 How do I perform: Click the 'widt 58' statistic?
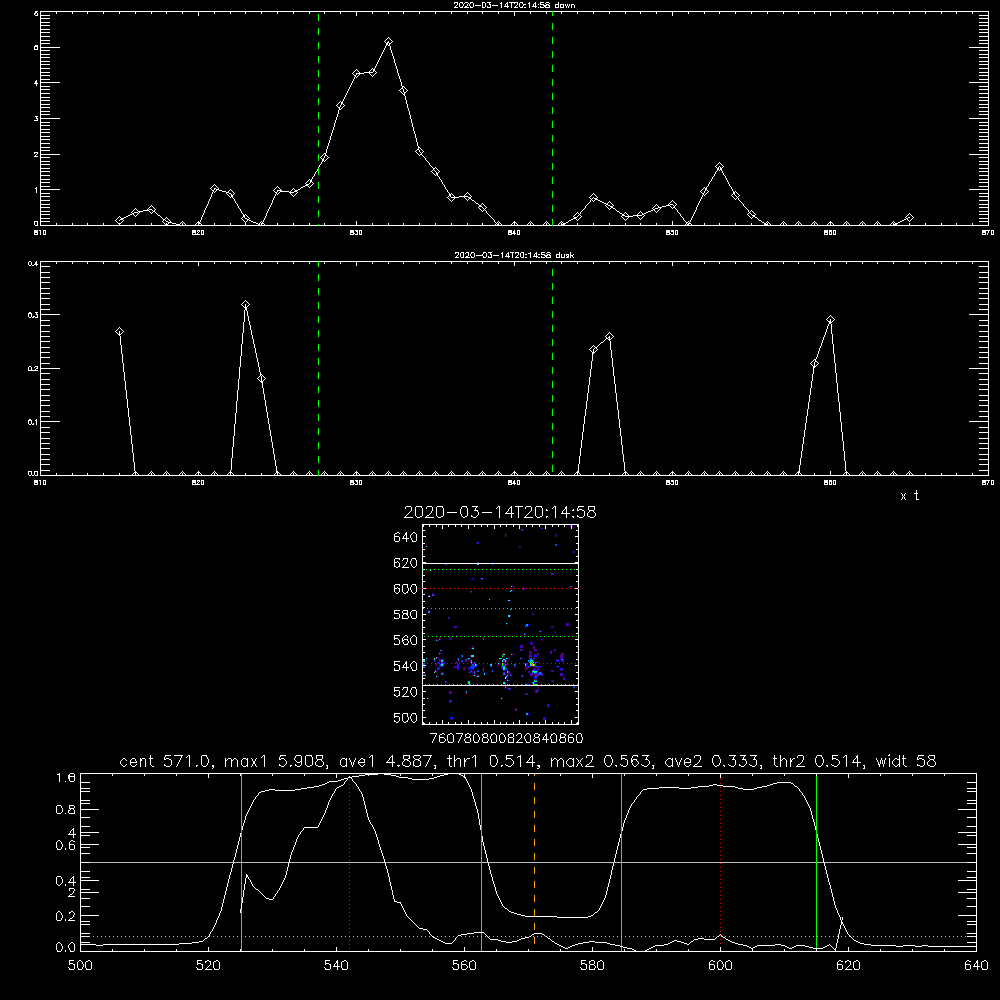coord(906,761)
